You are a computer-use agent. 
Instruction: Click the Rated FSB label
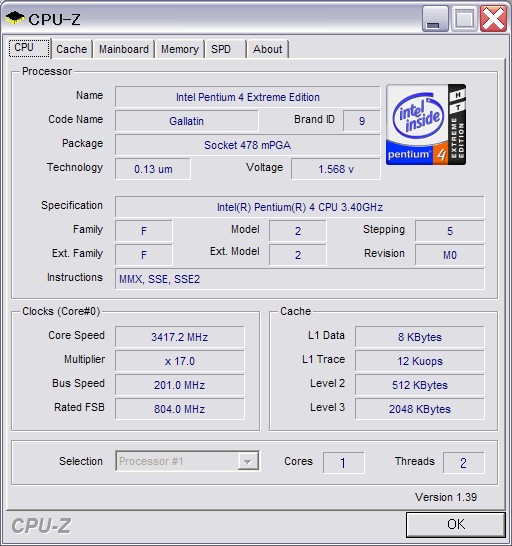pos(79,407)
